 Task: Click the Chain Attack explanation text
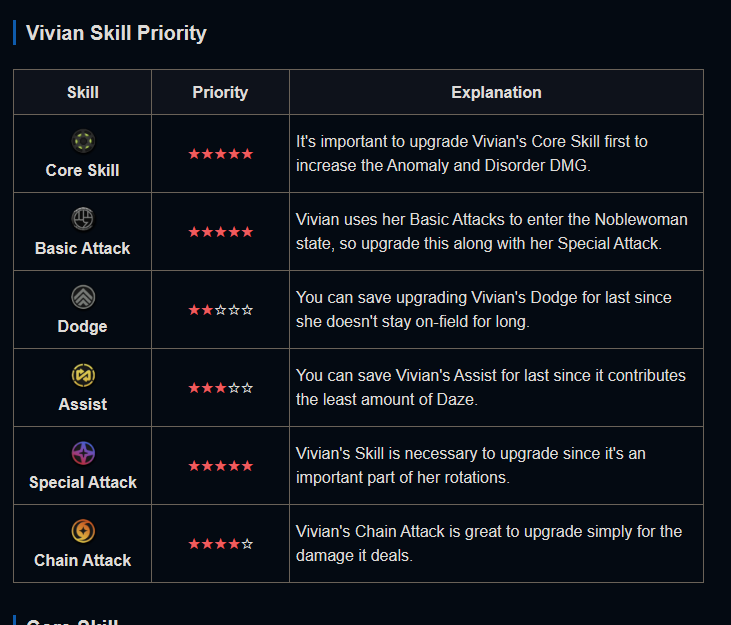[x=489, y=543]
